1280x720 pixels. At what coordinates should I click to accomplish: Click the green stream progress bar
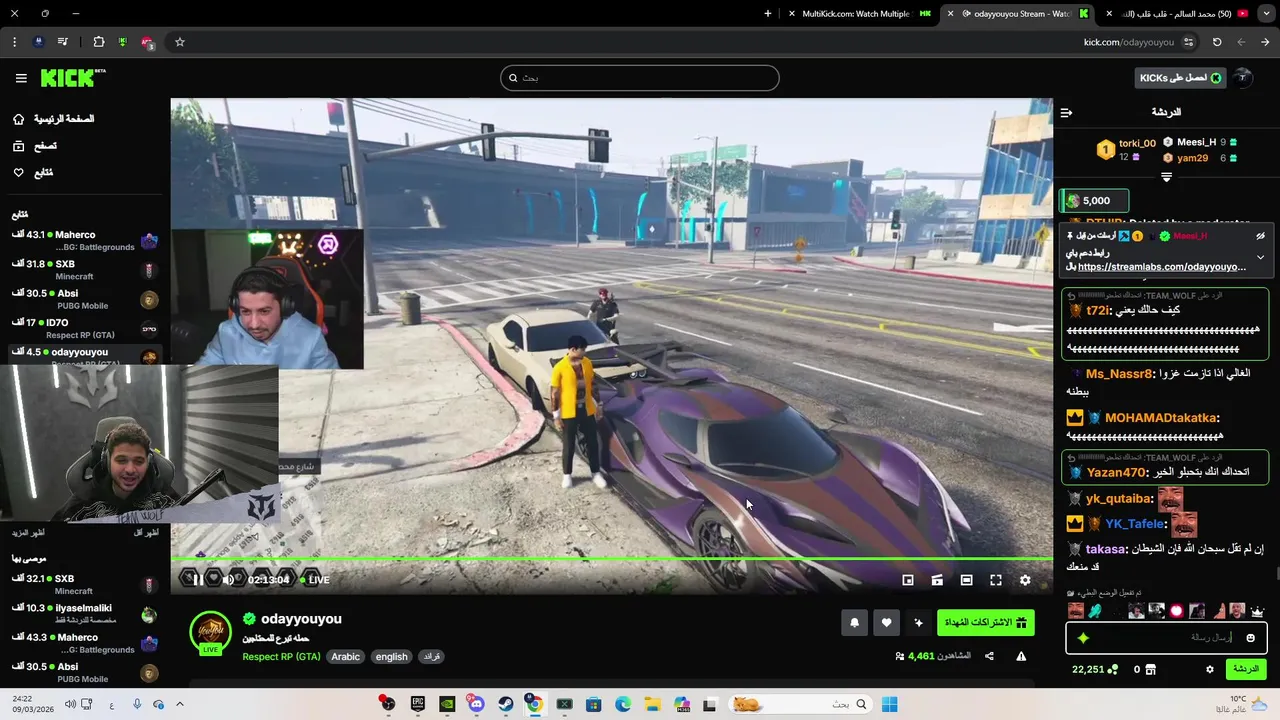(x=611, y=560)
